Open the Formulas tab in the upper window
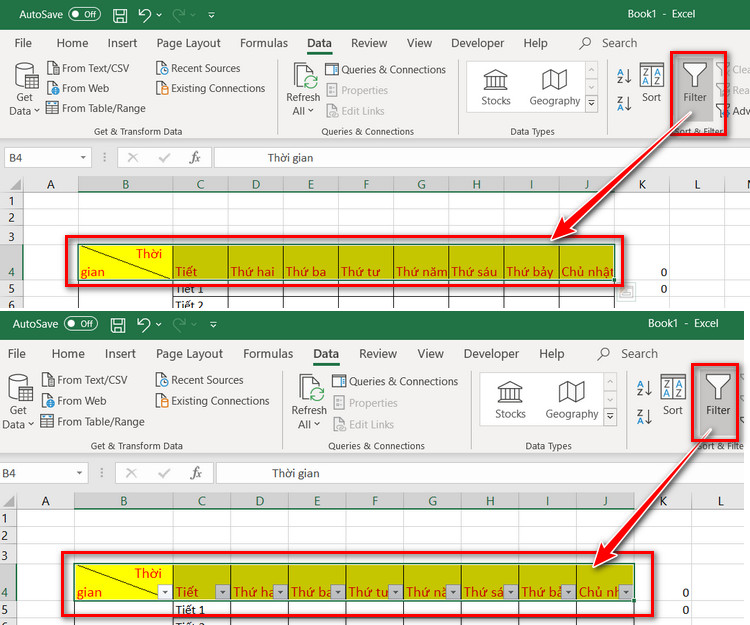750x625 pixels. (x=264, y=43)
